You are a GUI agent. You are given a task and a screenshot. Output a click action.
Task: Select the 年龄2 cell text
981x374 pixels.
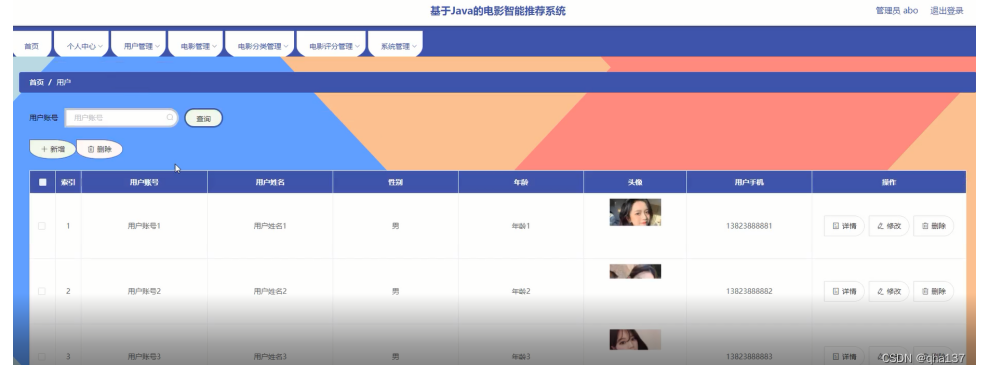(521, 291)
